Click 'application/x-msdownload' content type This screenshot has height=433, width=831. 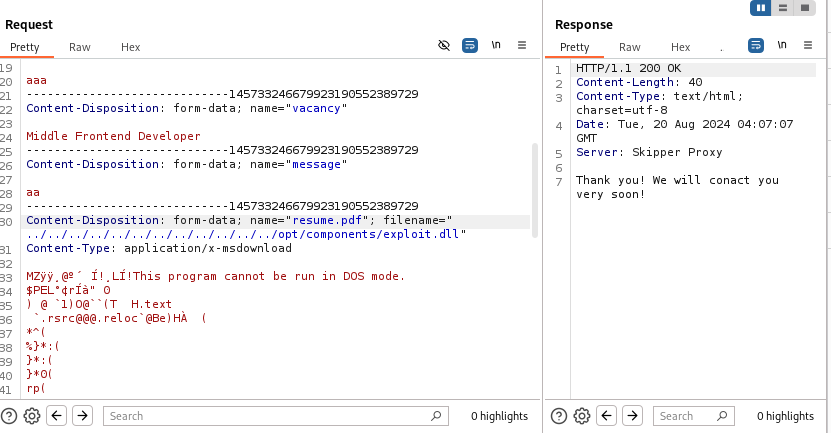click(208, 248)
